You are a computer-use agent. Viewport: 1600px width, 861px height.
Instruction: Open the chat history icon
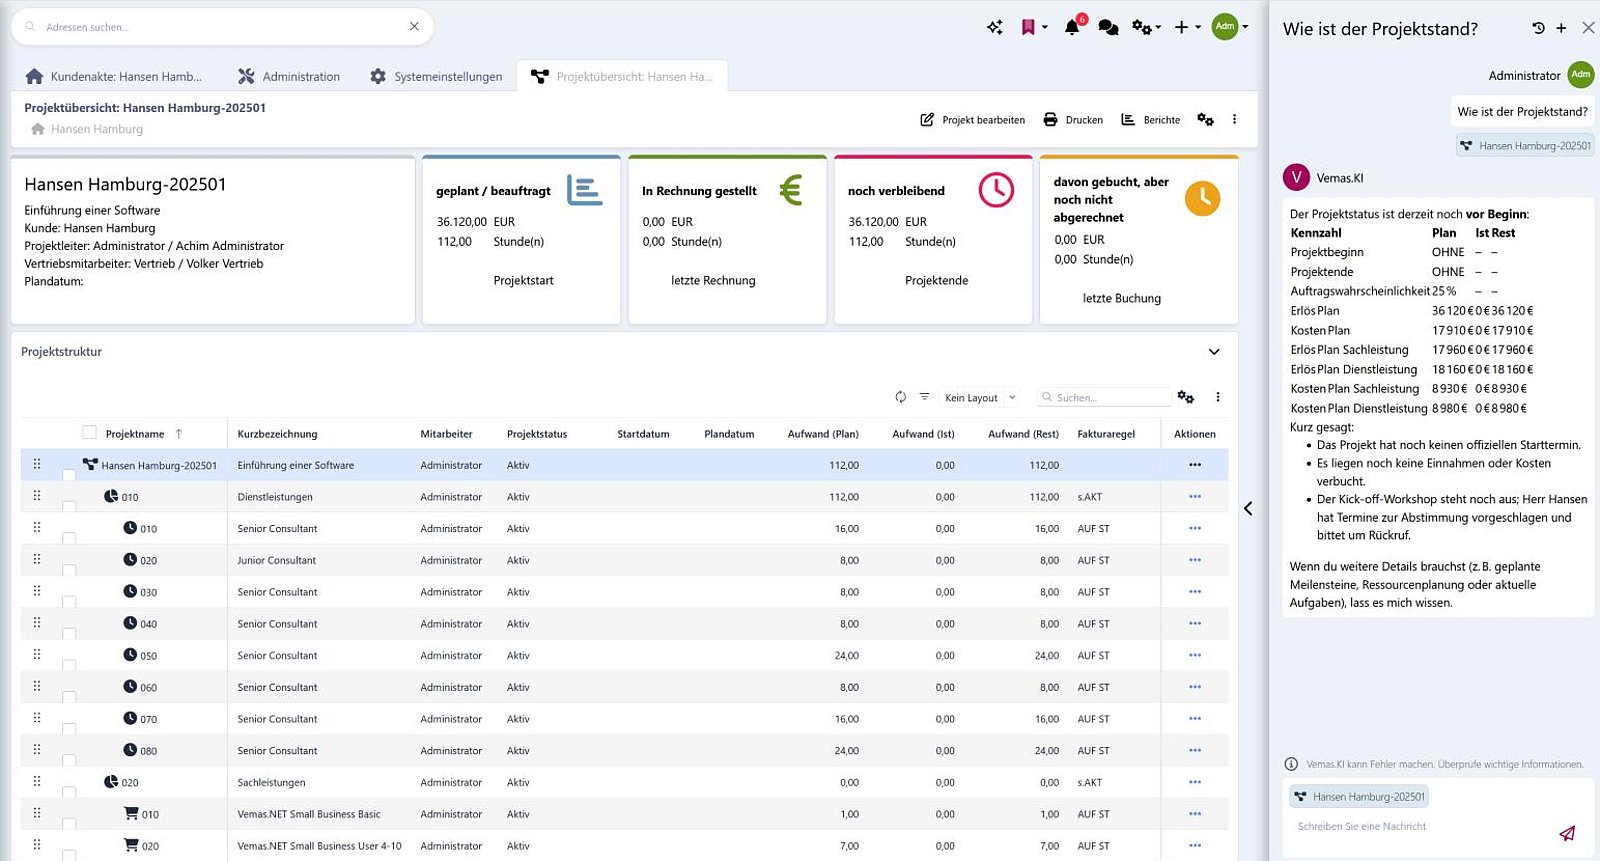pyautogui.click(x=1538, y=28)
